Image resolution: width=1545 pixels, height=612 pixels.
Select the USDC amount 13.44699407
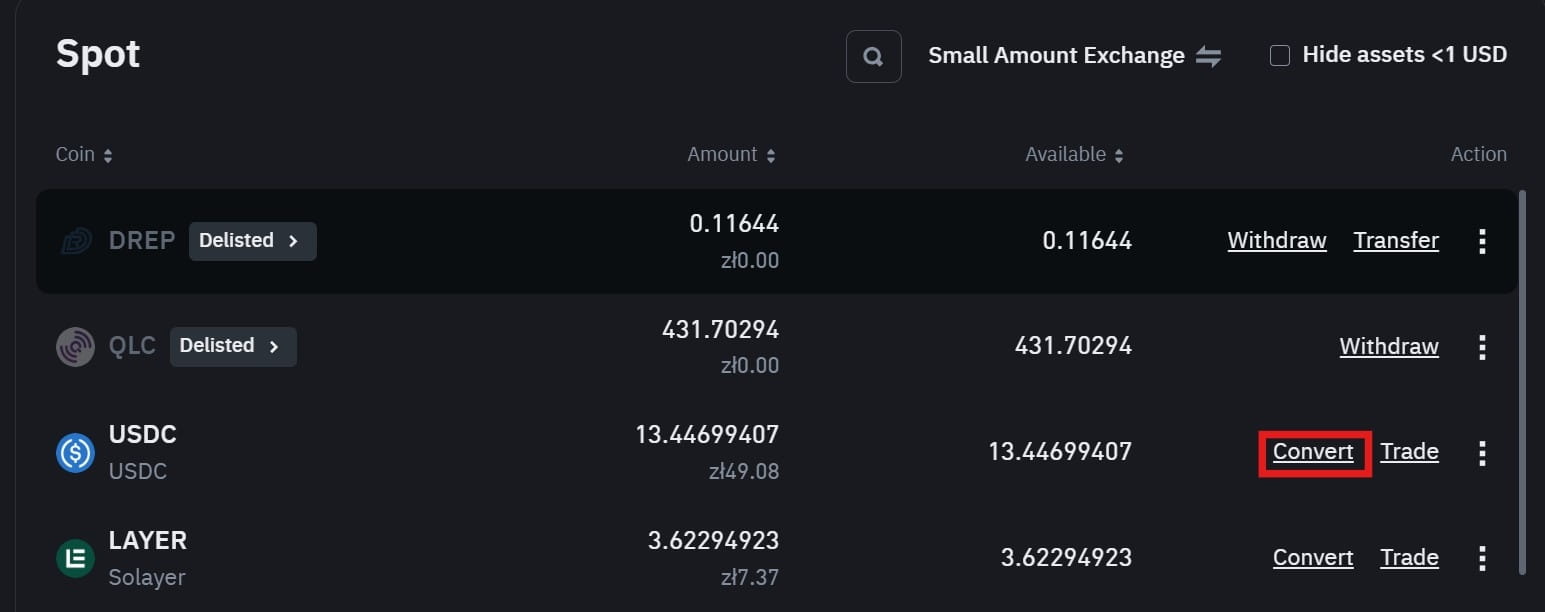(x=707, y=435)
